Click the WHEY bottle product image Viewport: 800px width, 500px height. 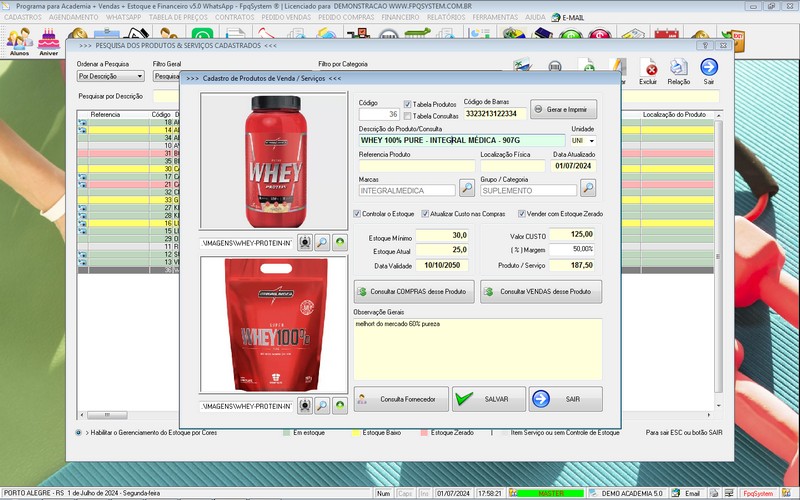pos(274,161)
